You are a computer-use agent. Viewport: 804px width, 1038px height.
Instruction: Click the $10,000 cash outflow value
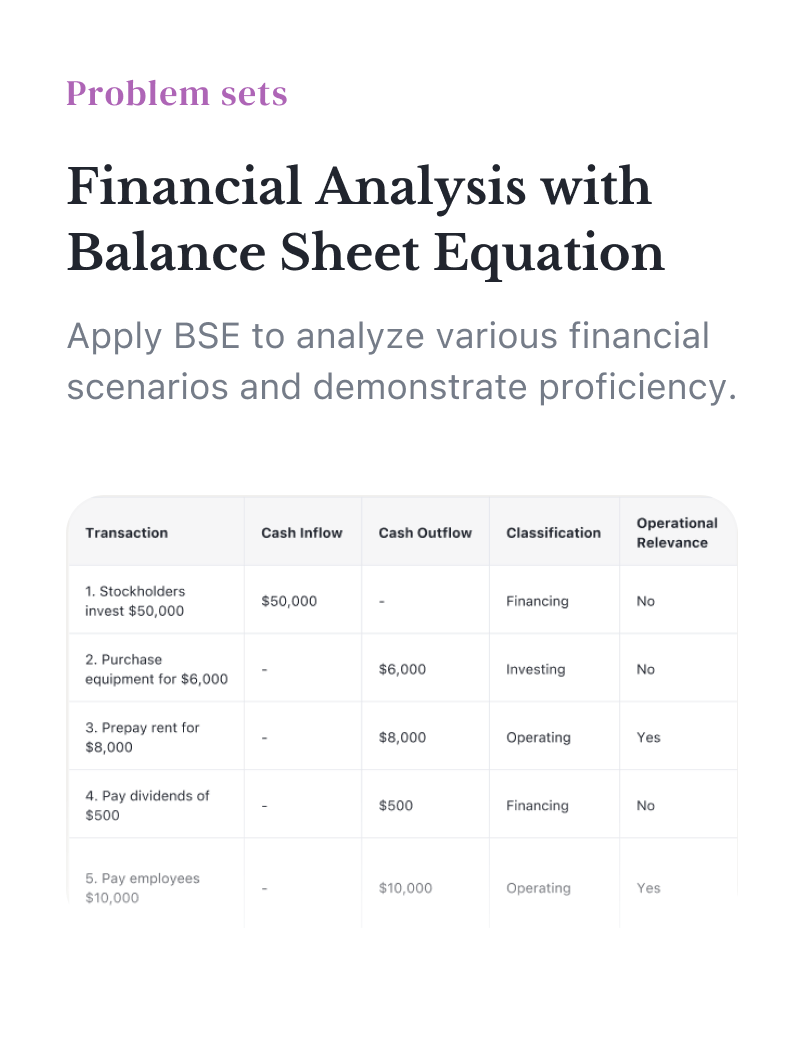(x=405, y=888)
